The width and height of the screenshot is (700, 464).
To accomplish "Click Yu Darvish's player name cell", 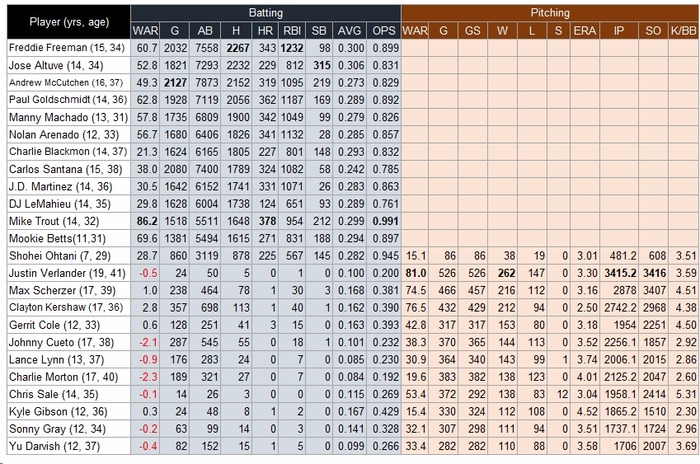I will (x=69, y=446).
